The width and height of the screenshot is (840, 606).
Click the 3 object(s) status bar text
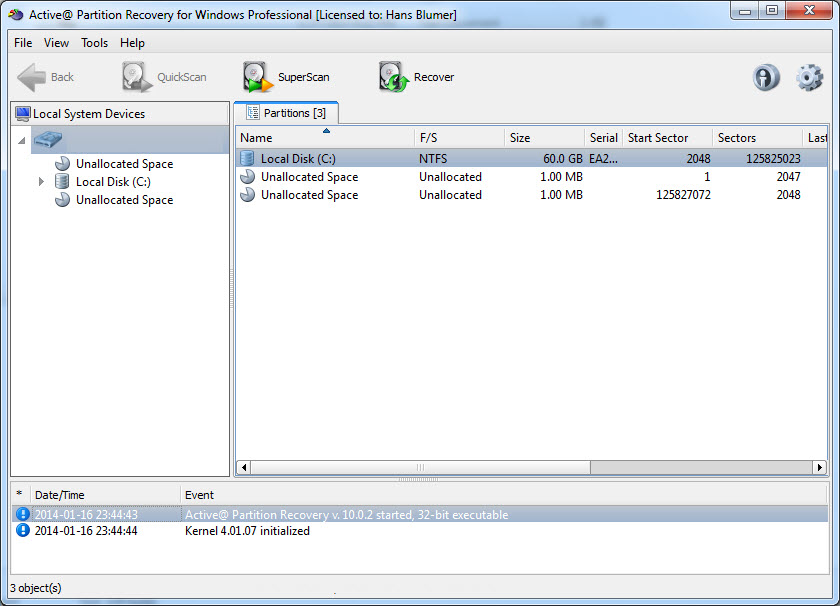(35, 588)
